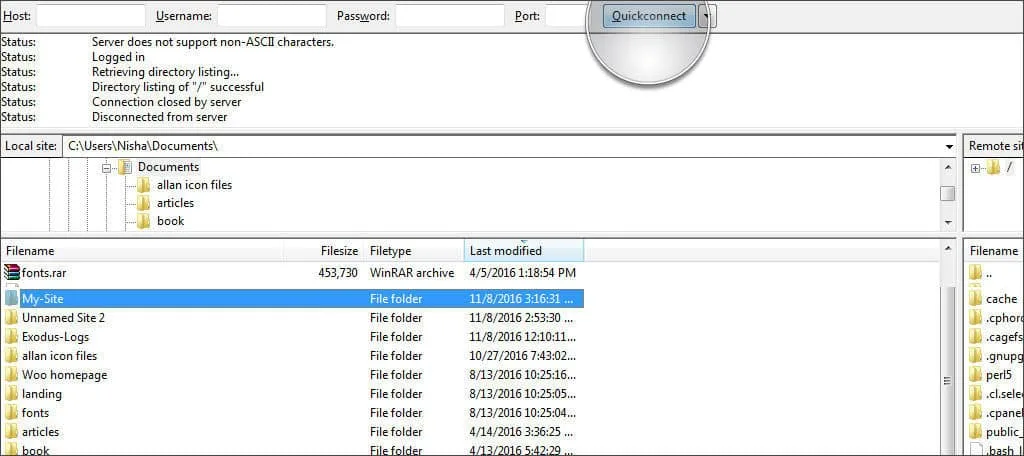Sort local files by Filesize column
This screenshot has height=456, width=1024.
[324, 251]
